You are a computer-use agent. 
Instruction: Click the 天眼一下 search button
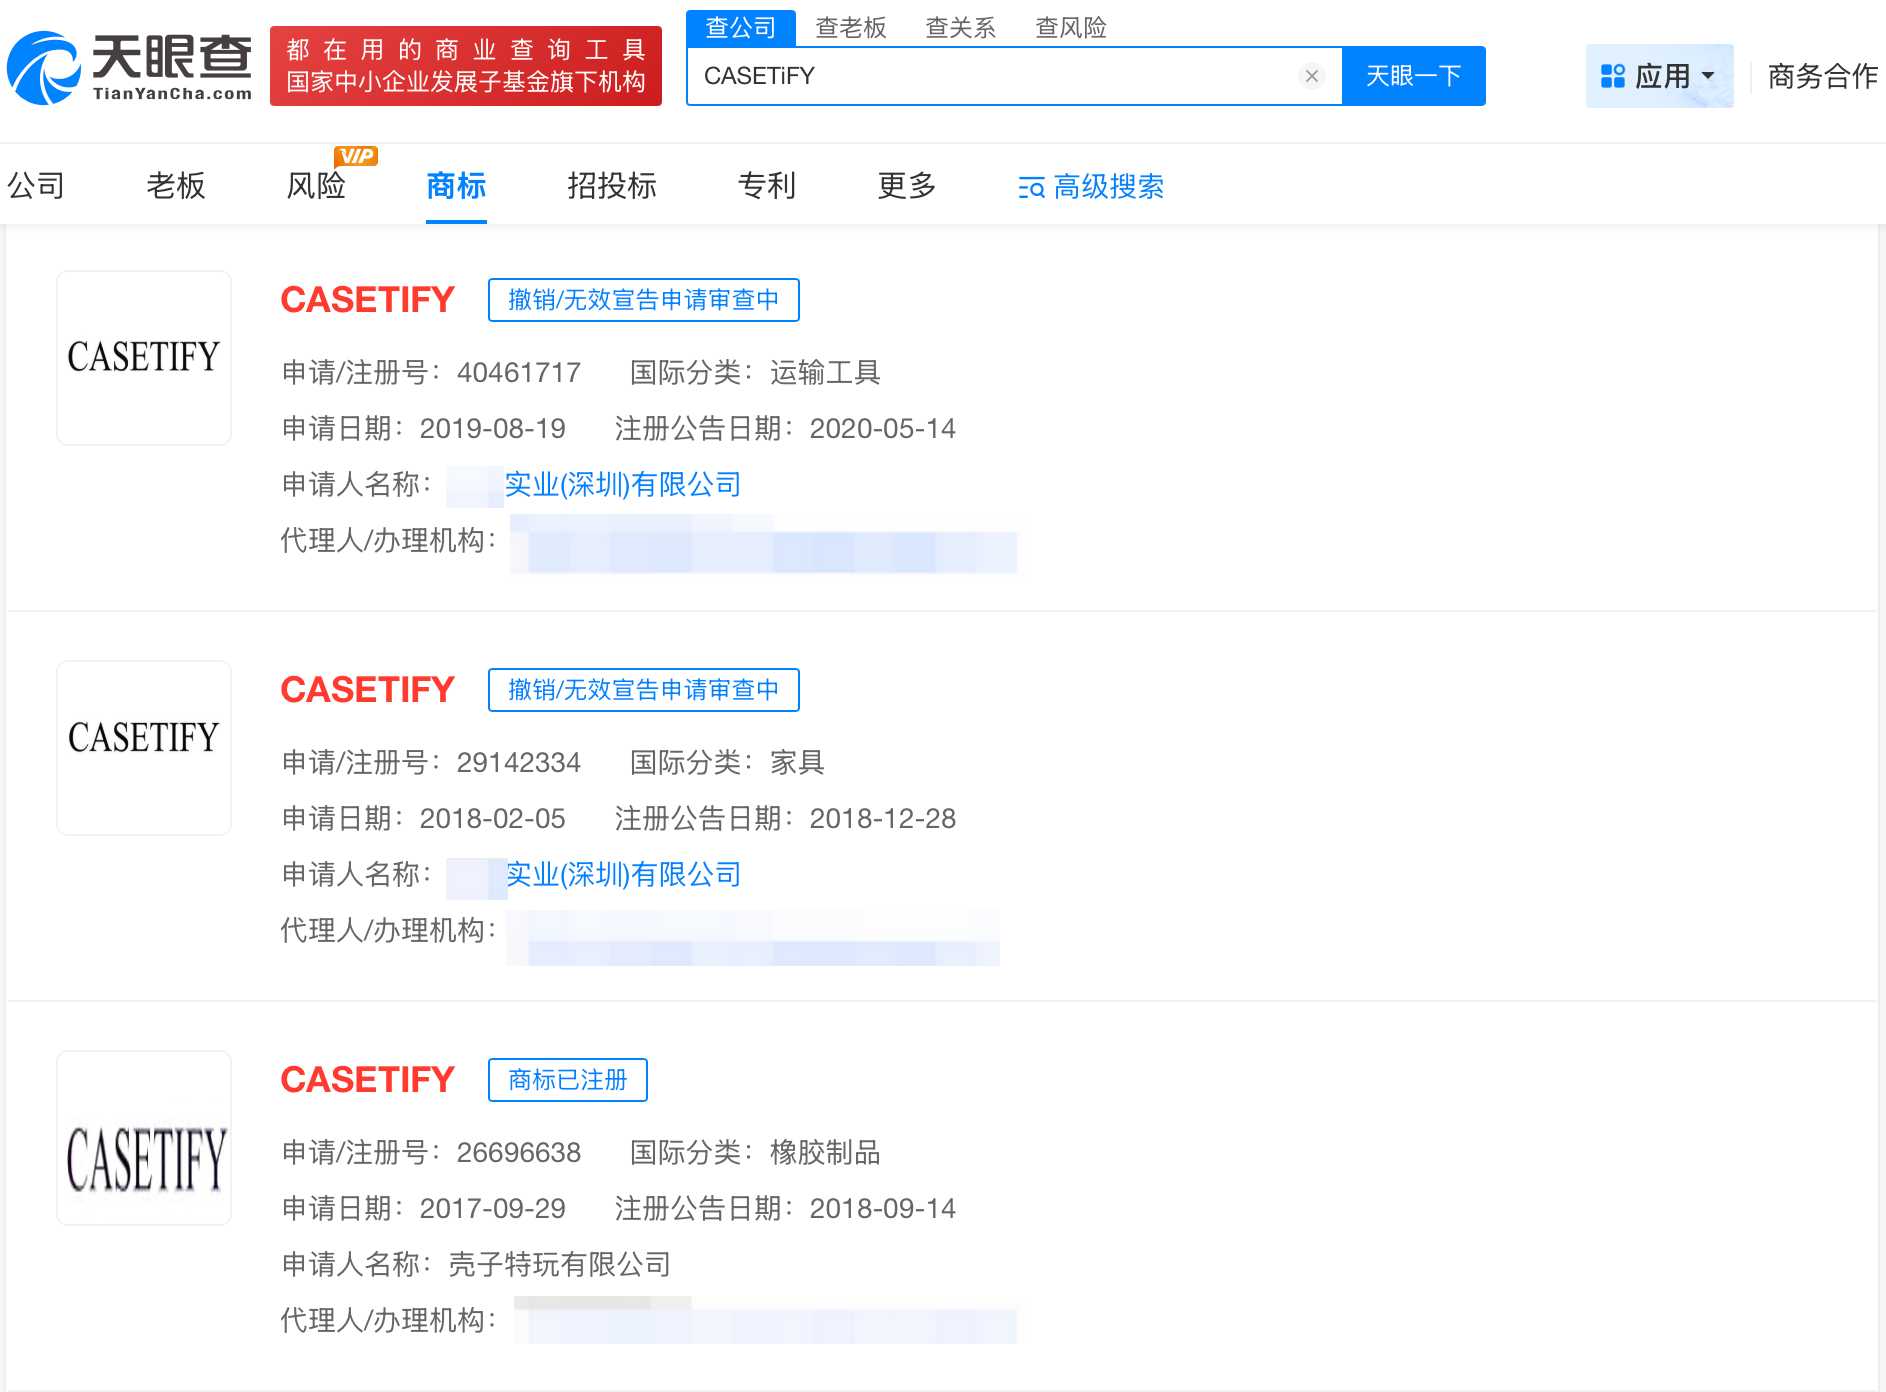click(1413, 75)
